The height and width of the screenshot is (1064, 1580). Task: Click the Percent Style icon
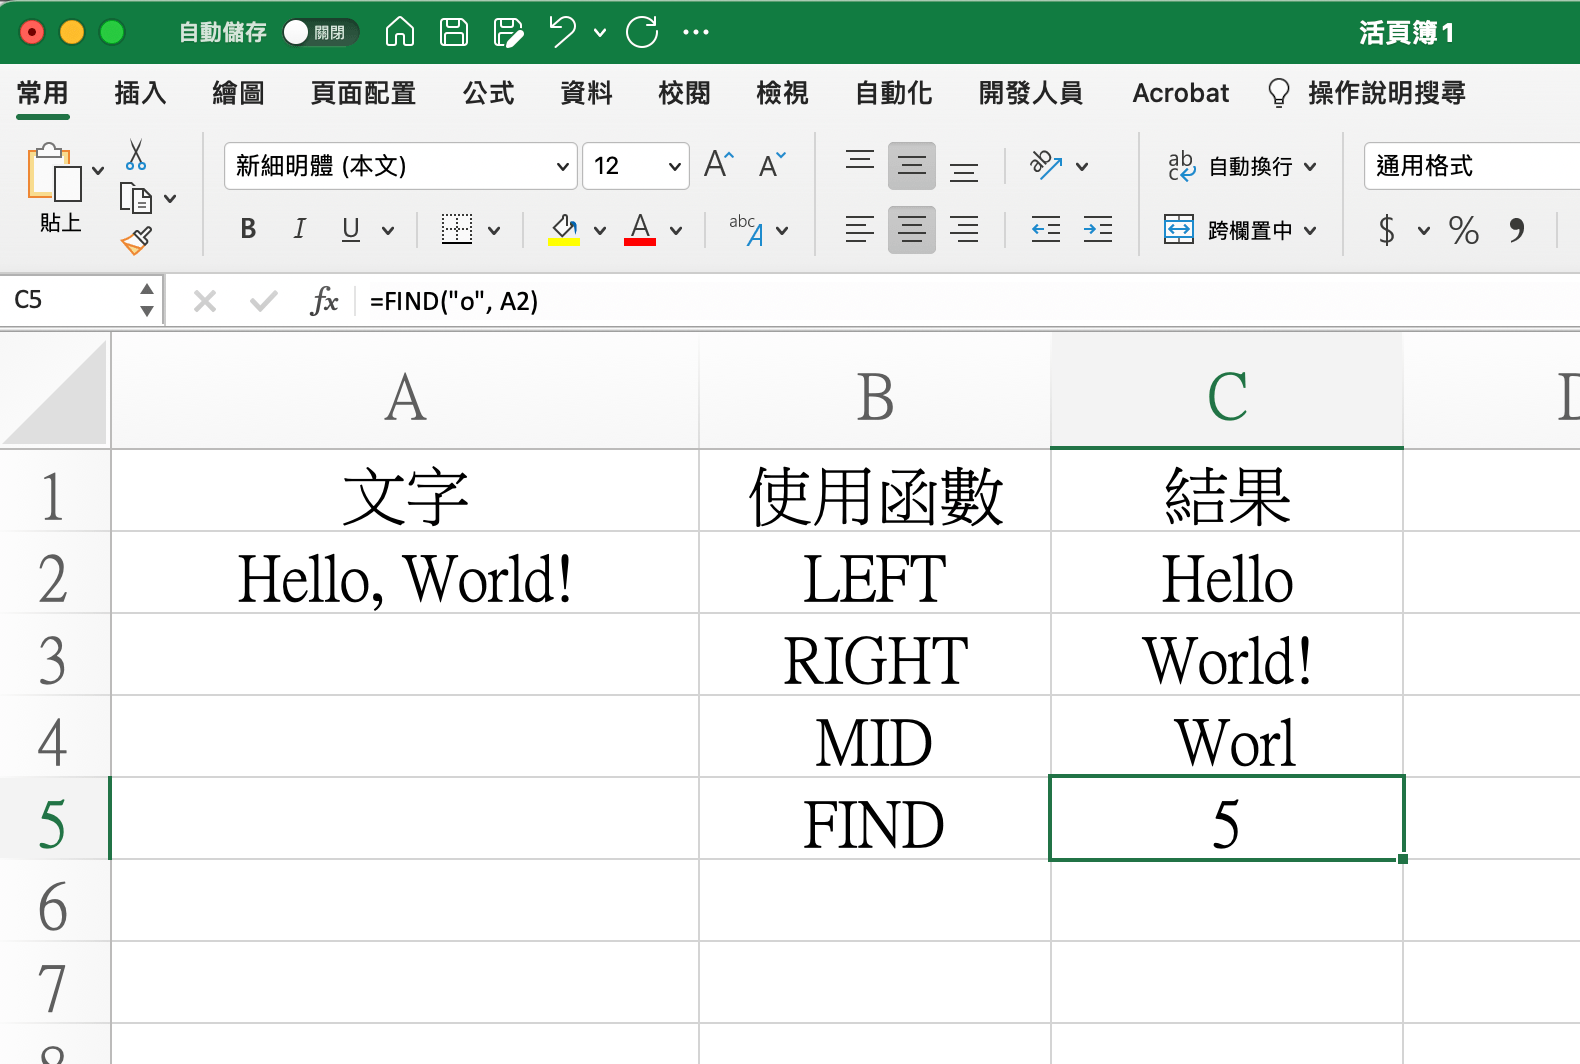coord(1463,230)
